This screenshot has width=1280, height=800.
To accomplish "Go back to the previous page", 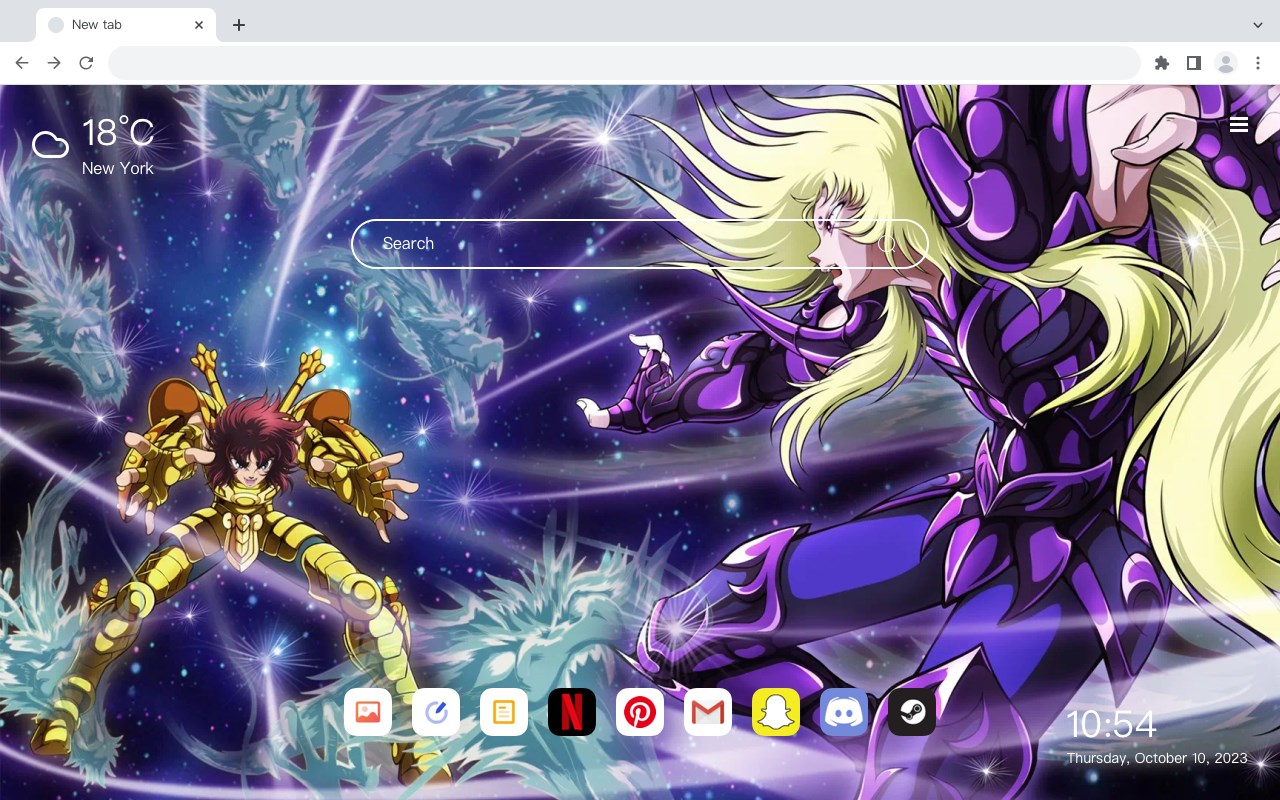I will tap(22, 63).
